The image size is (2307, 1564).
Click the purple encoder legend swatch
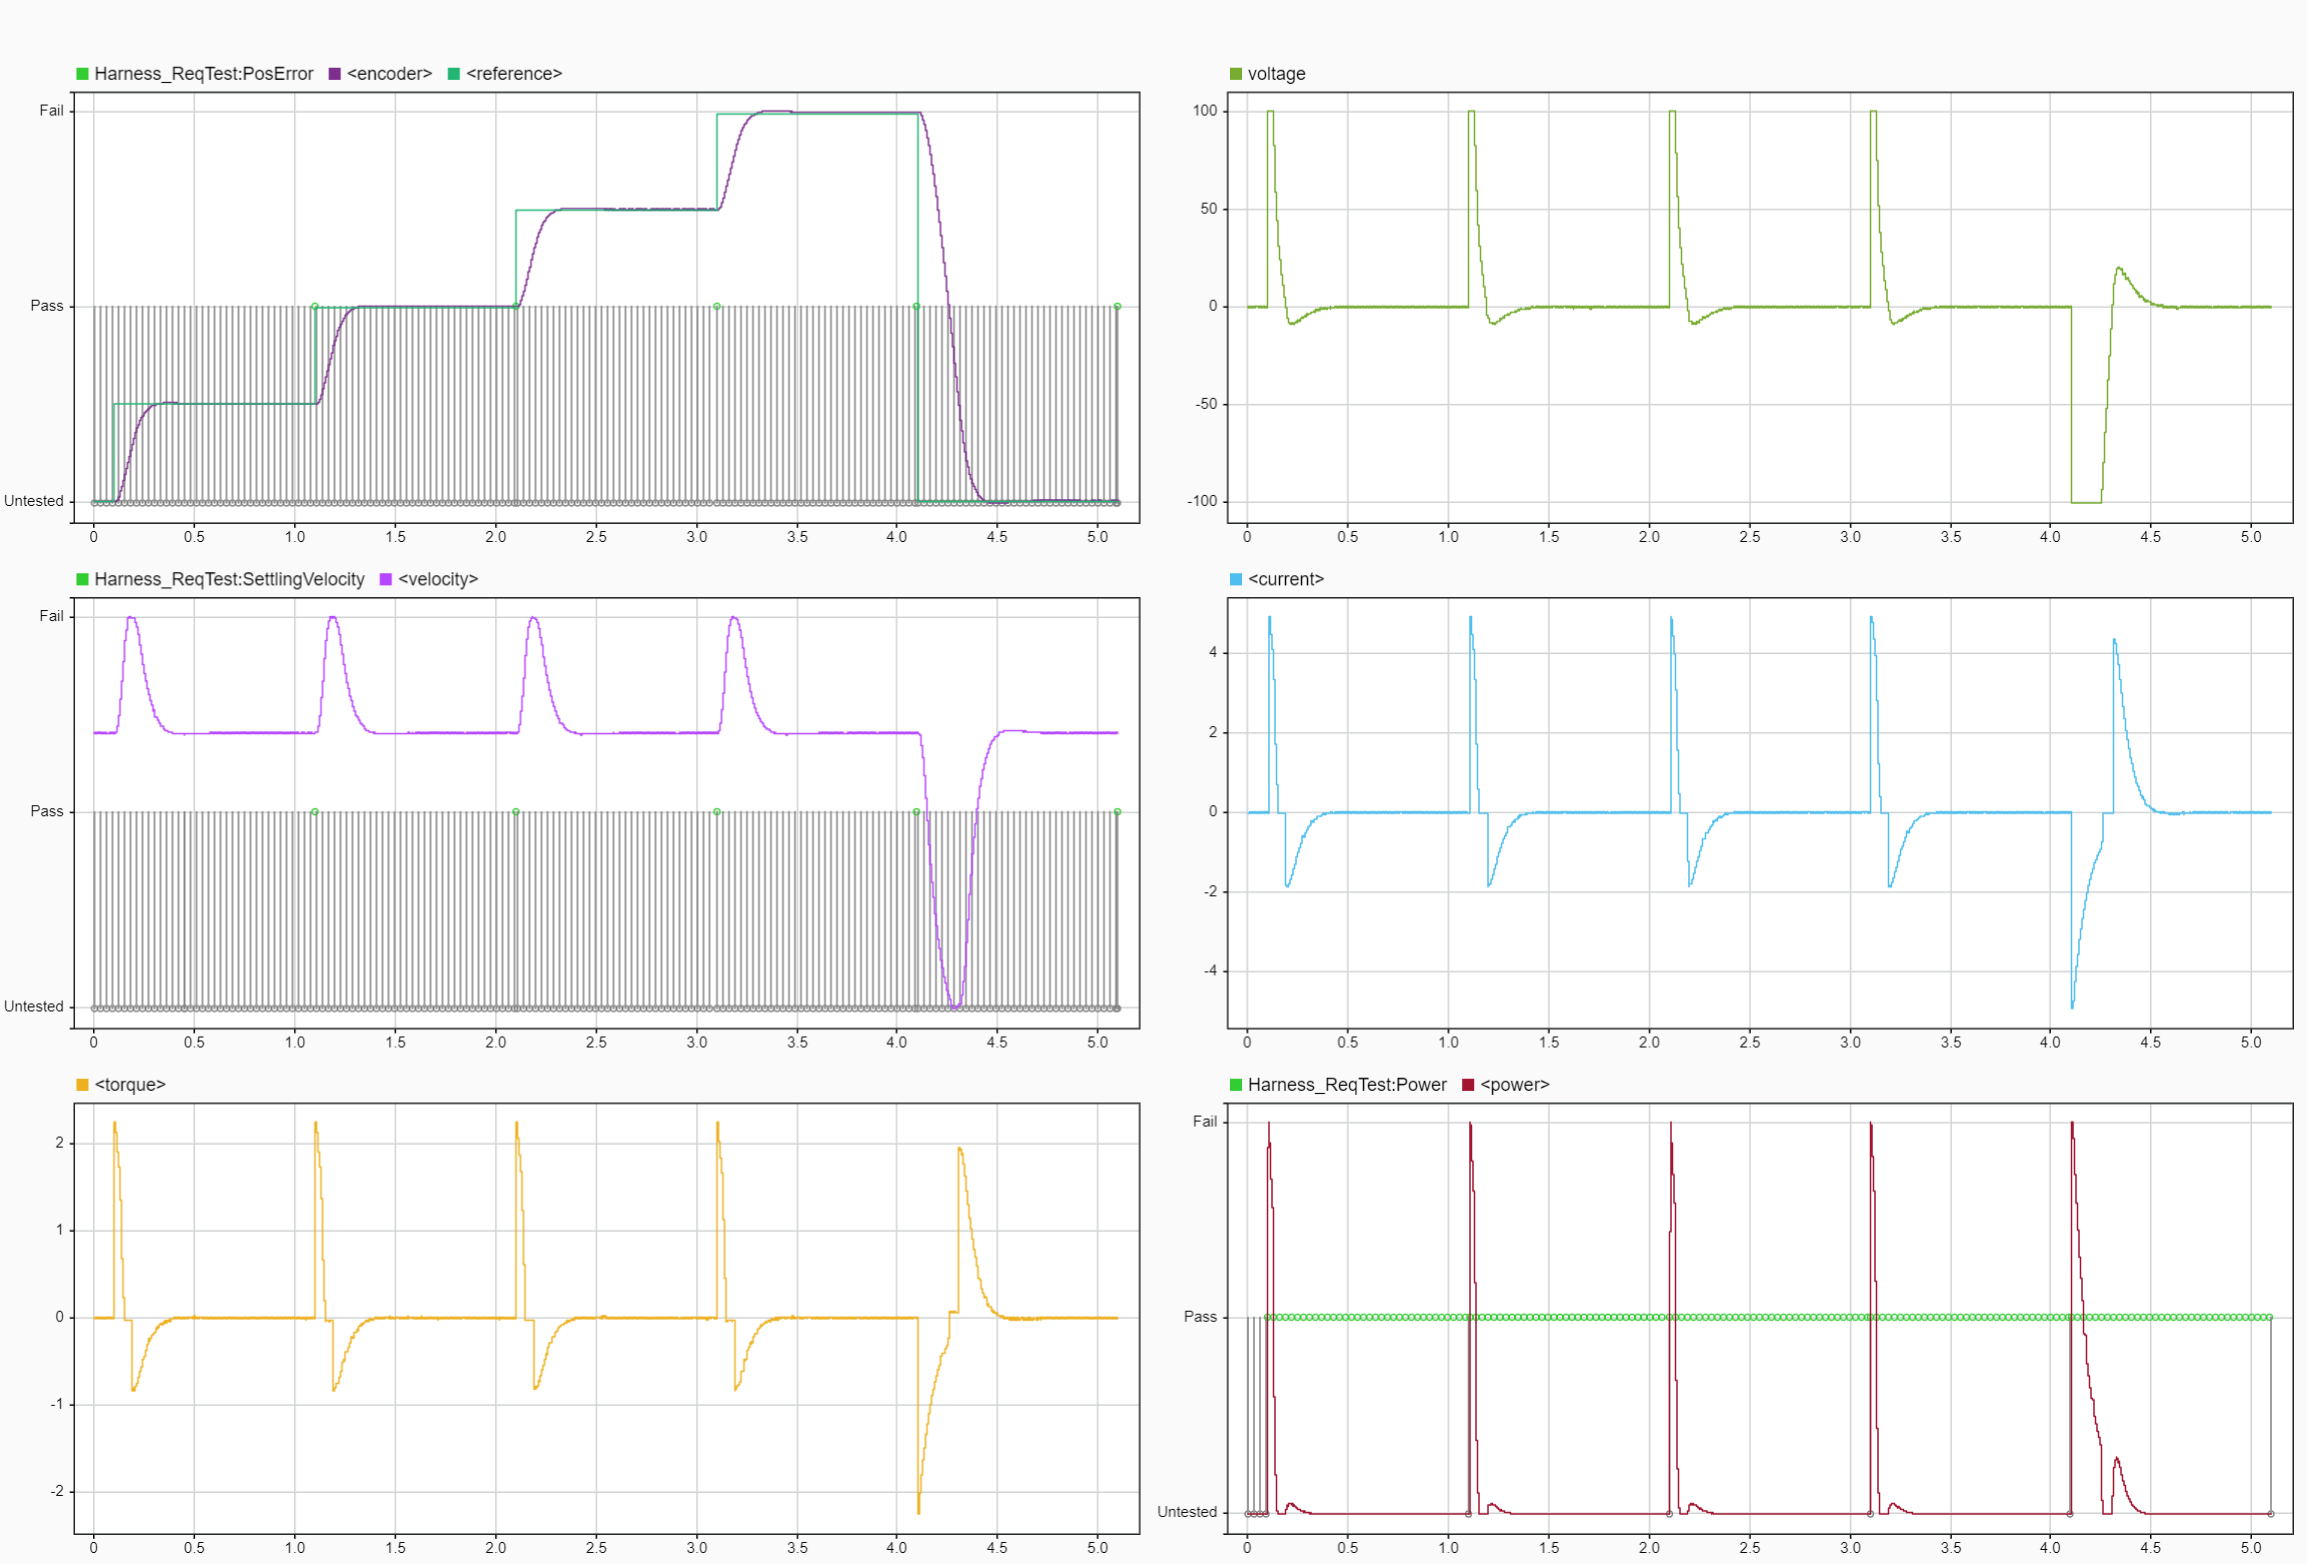click(x=334, y=74)
